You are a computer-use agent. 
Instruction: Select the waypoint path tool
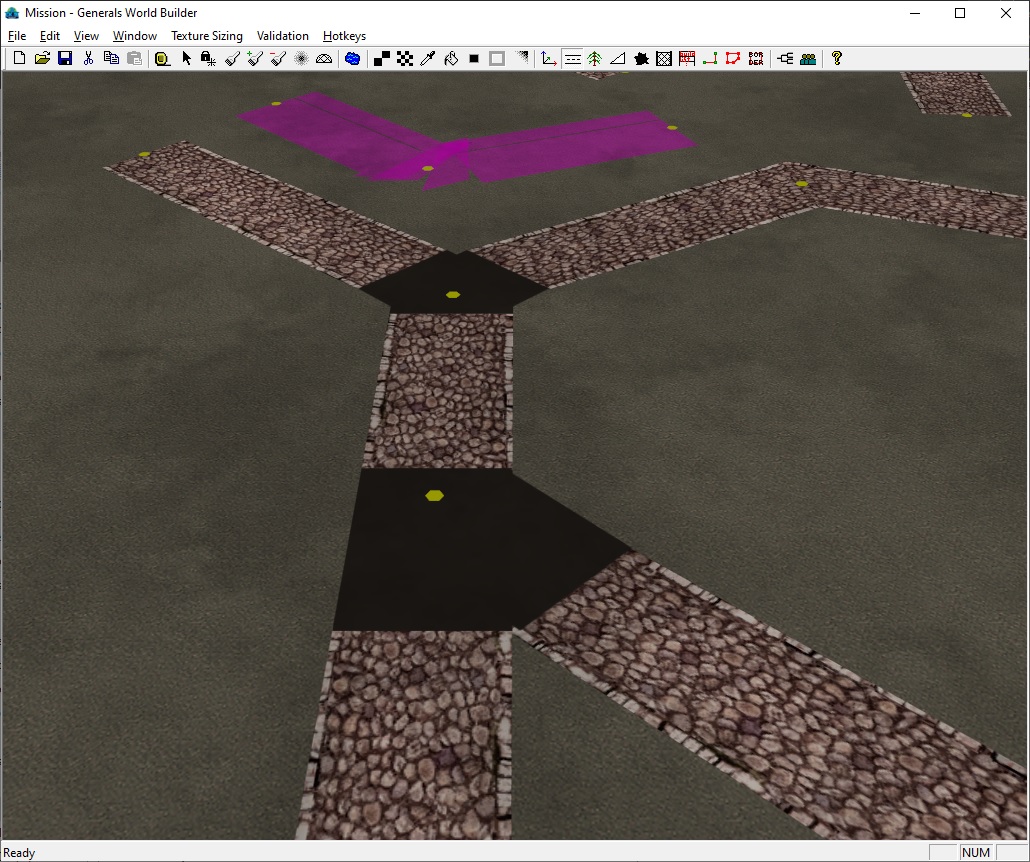point(709,58)
